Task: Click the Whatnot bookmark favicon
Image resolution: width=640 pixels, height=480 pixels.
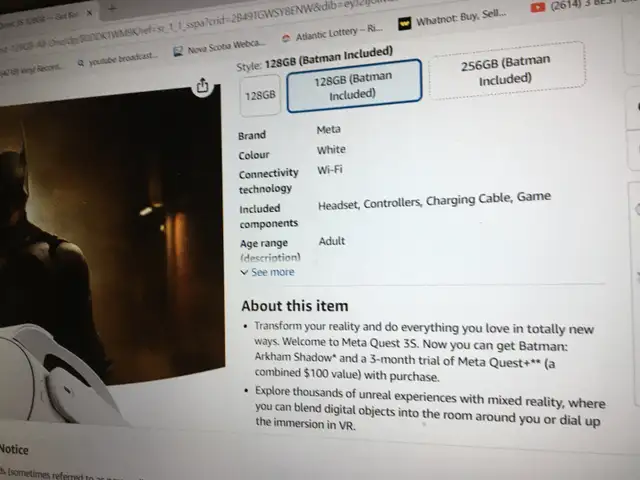Action: click(x=404, y=24)
